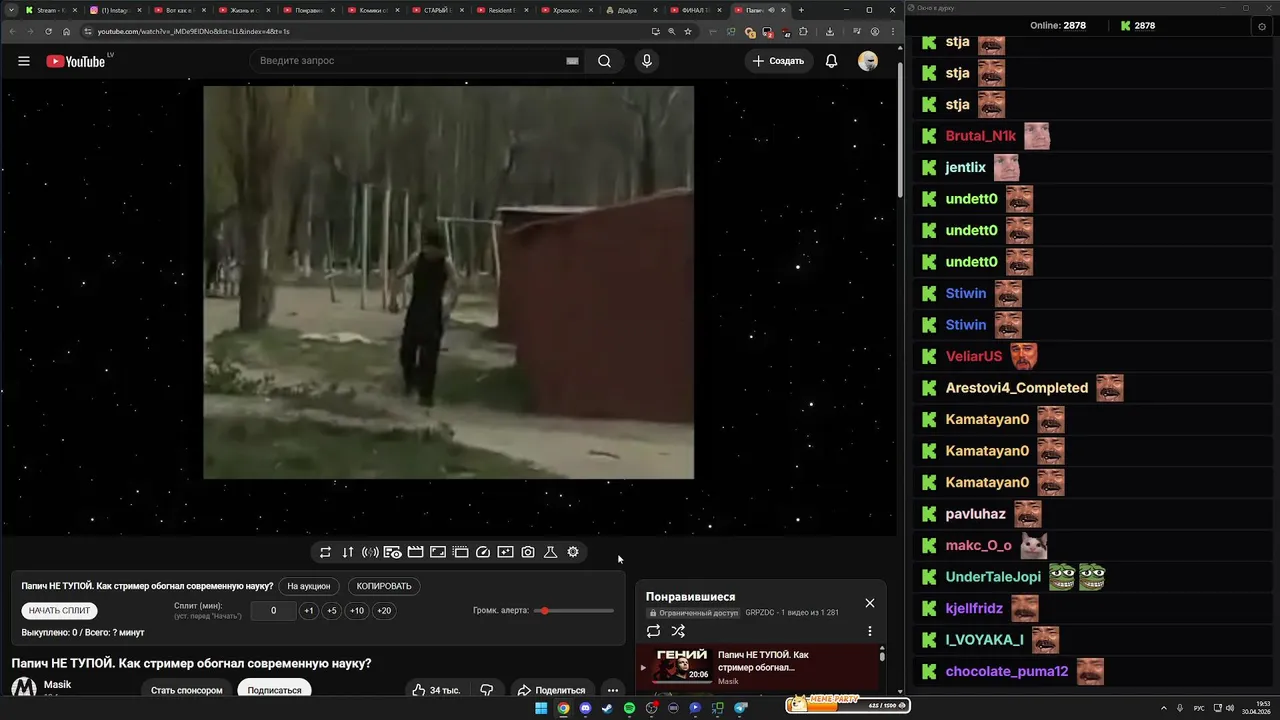Switch to the СТАРЫЙ browser tab
1280x720 pixels.
coord(437,10)
